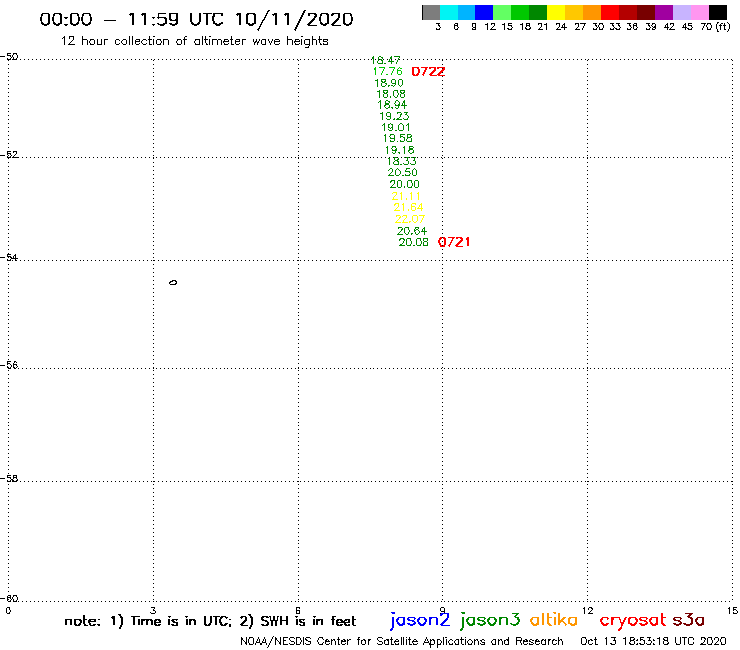Click the date title '00:00 – 11:59 UTC 10/11/2020'
740x650 pixels.
tap(196, 19)
